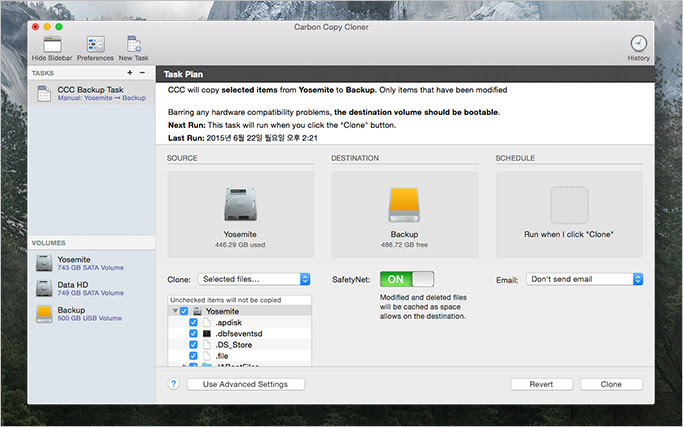Screen dimensions: 683x427
Task: Click the Yosemite disk icon in file tree
Action: tap(197, 311)
